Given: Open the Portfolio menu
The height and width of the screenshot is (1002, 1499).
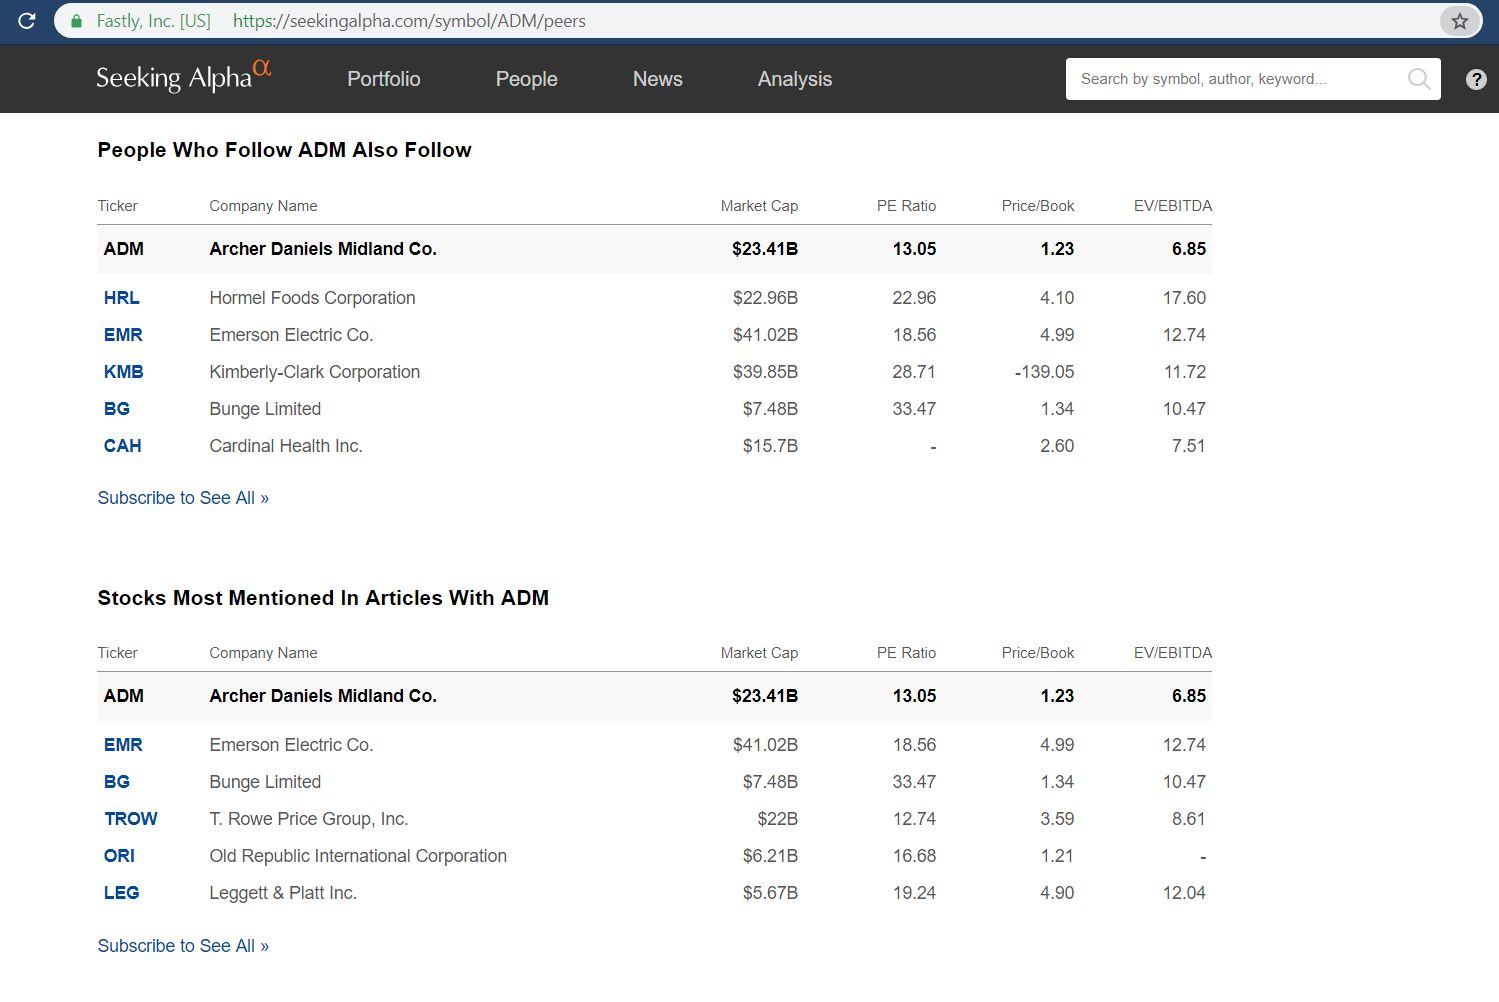Looking at the screenshot, I should (384, 79).
